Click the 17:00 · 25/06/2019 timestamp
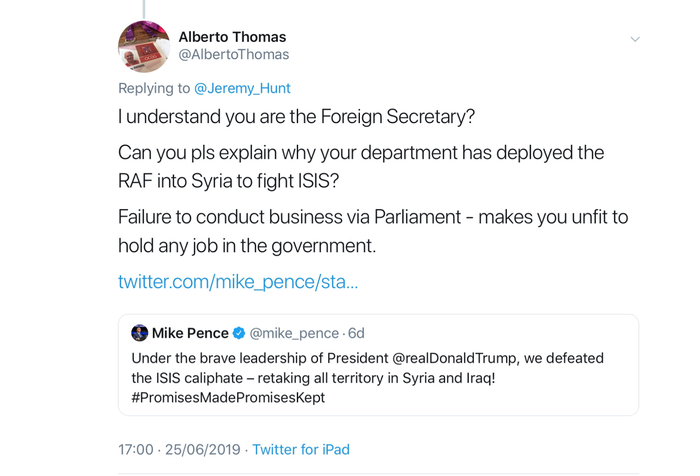Screen dimensions: 700x476 click(179, 450)
